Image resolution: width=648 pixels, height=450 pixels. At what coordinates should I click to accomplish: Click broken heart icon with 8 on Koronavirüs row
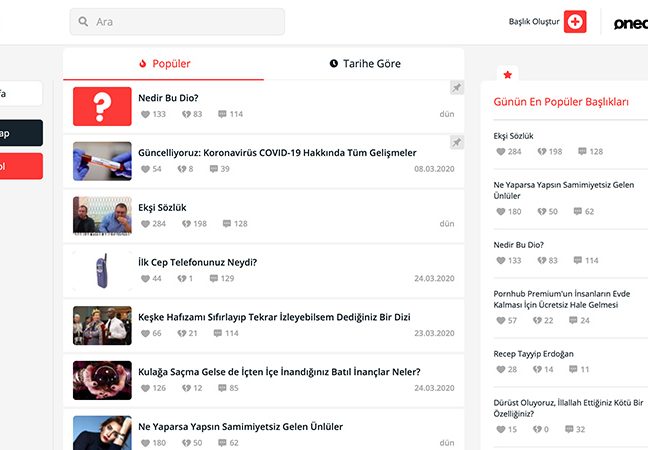(x=182, y=169)
